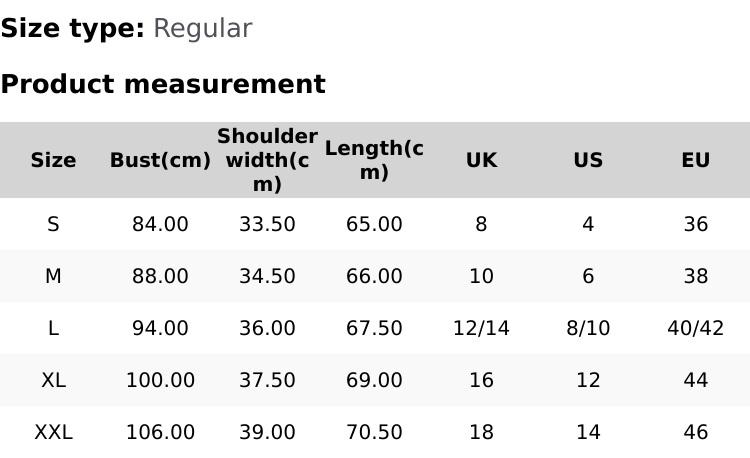Click the 34.50 shoulder width cell

click(267, 276)
